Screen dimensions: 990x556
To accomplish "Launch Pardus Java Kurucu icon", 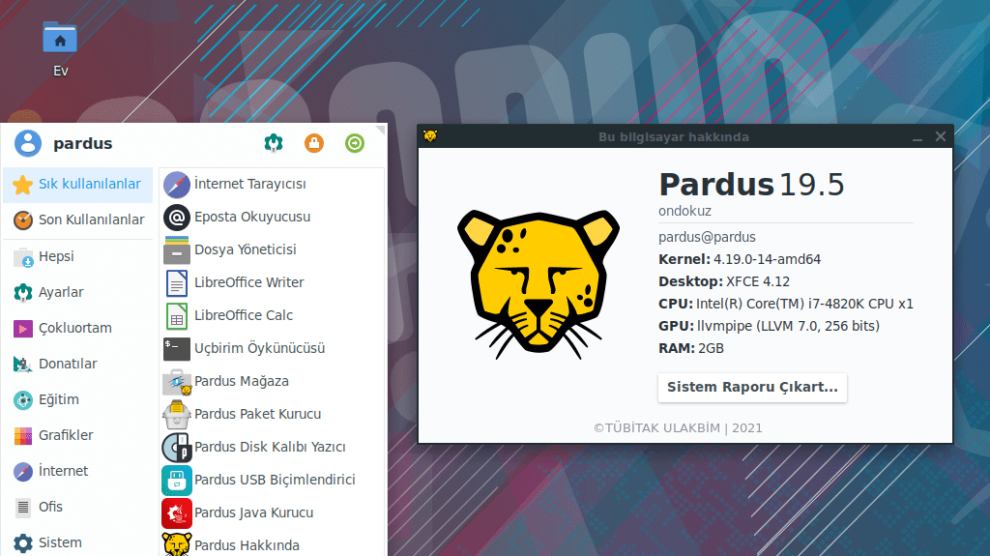I will tap(176, 512).
